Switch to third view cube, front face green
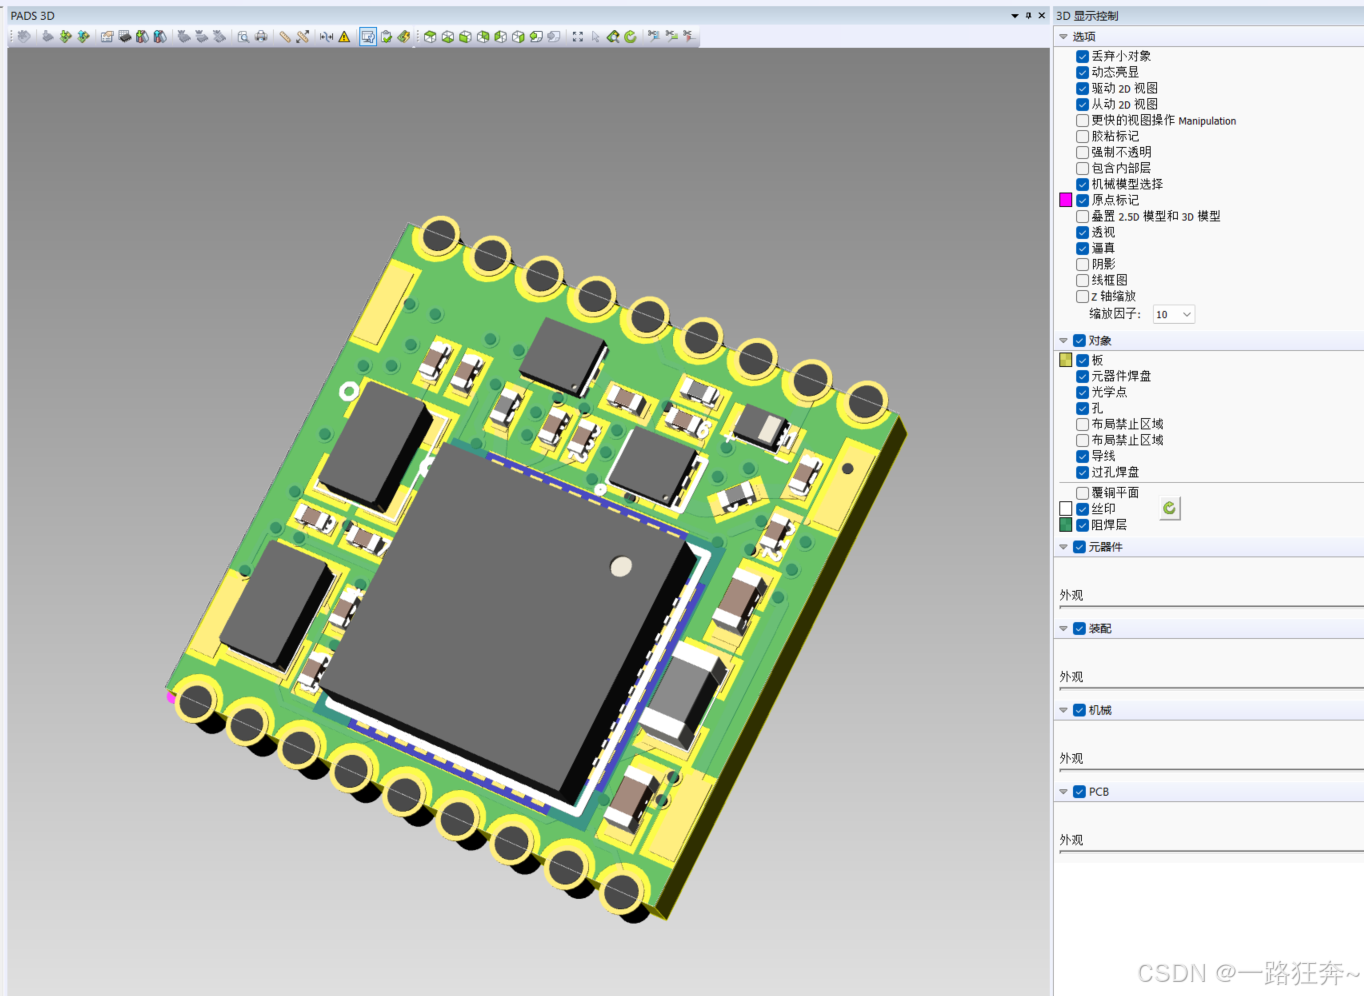The height and width of the screenshot is (996, 1364). [x=465, y=36]
